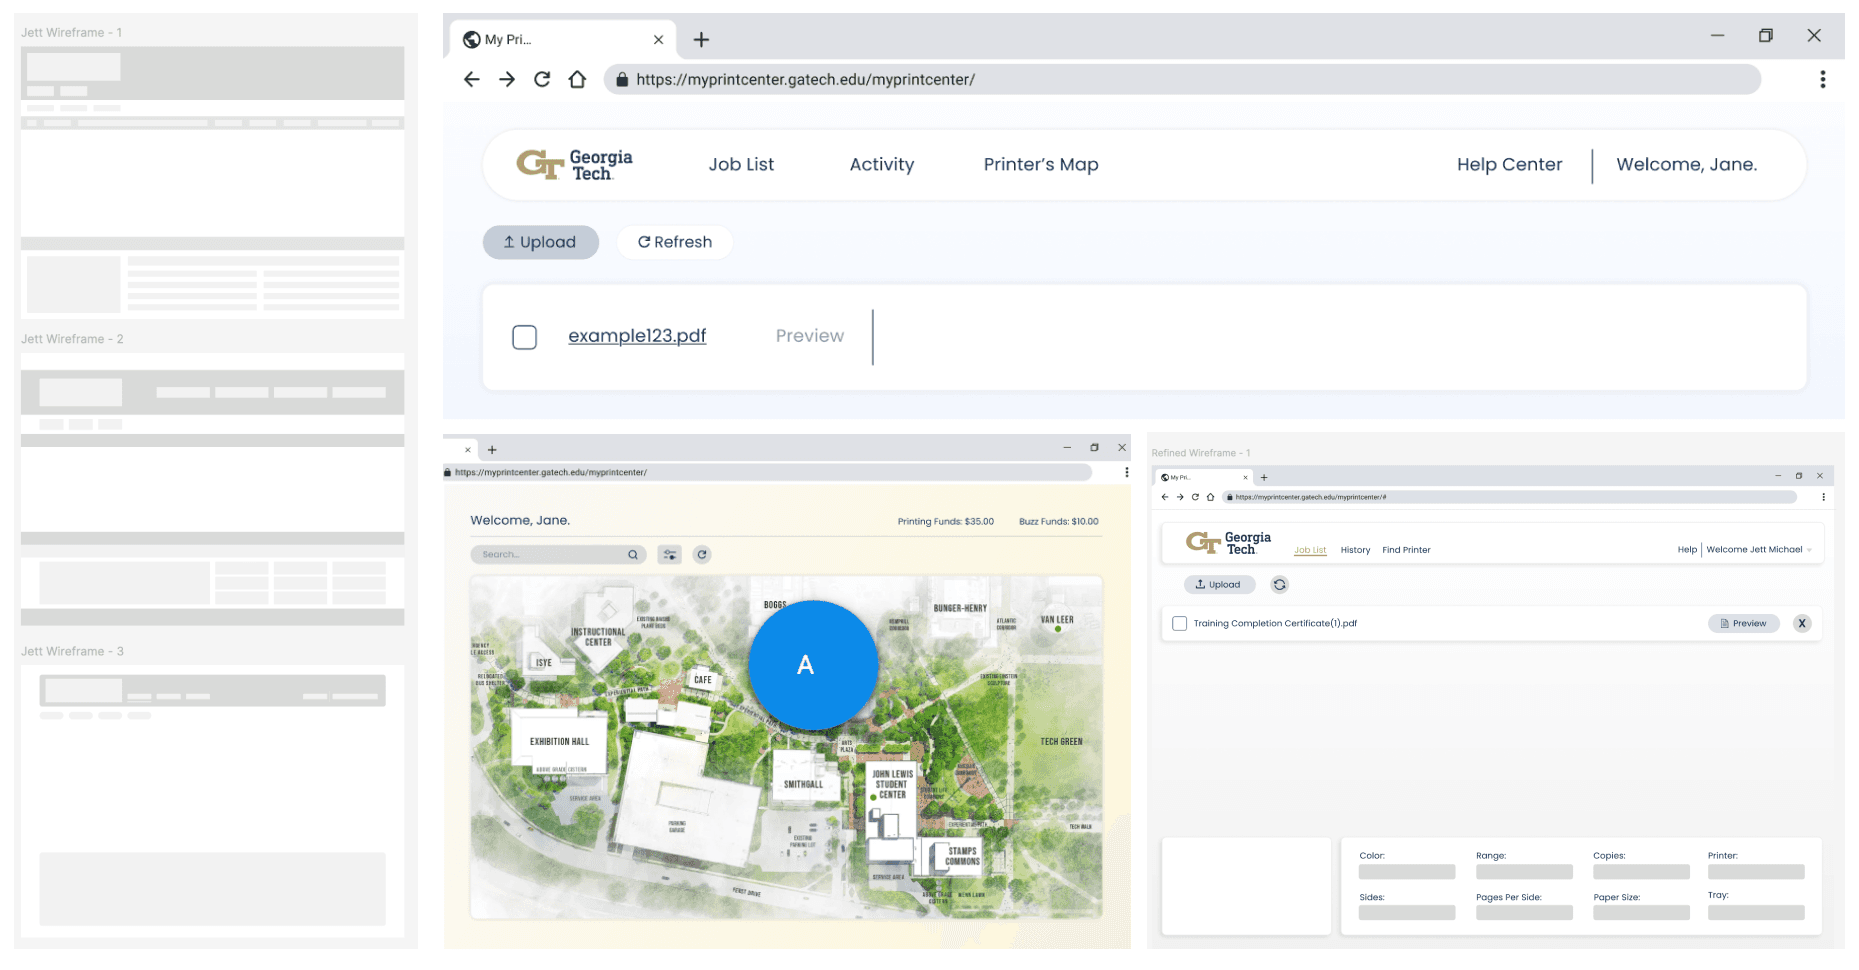Click the address bar showing myprintcenter.gatech.edu/myprintcenter/ in the large browser
Screen dimensions: 1859x970
click(x=1182, y=79)
